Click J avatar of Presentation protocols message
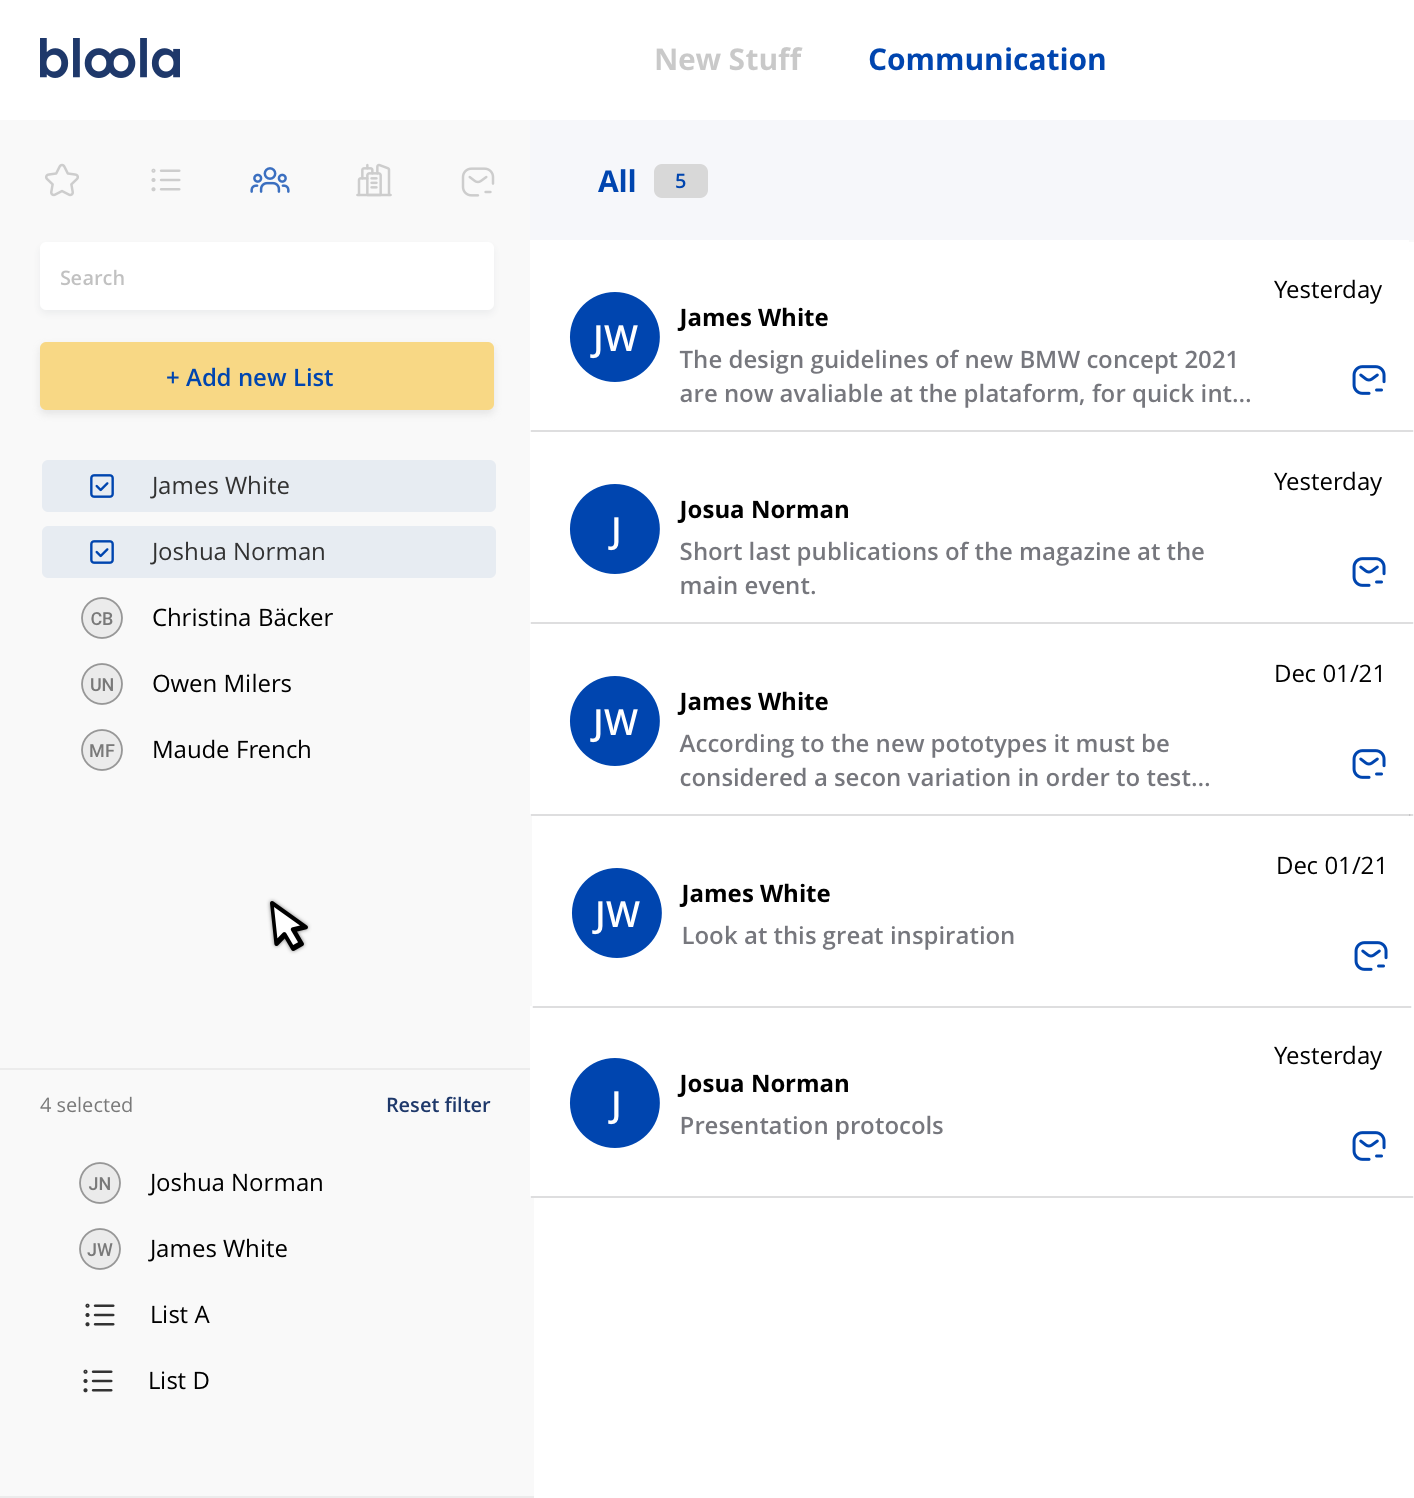Image resolution: width=1414 pixels, height=1498 pixels. coord(615,1103)
